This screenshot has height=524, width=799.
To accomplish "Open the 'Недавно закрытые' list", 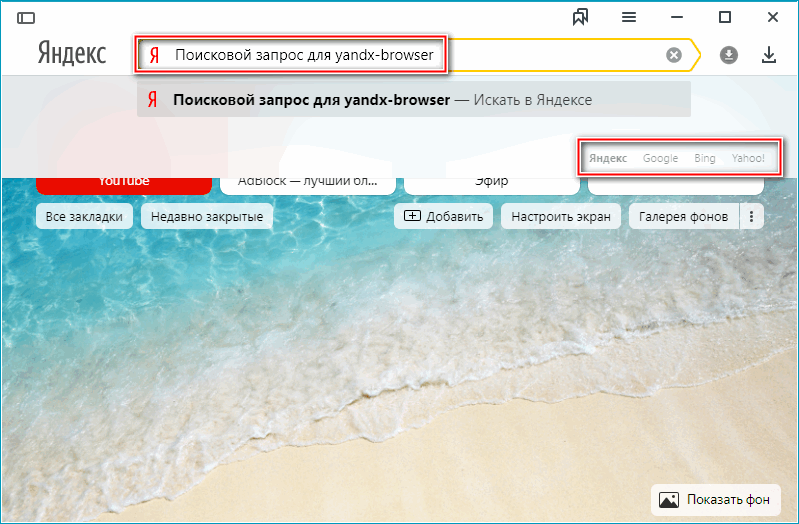I will coord(208,216).
